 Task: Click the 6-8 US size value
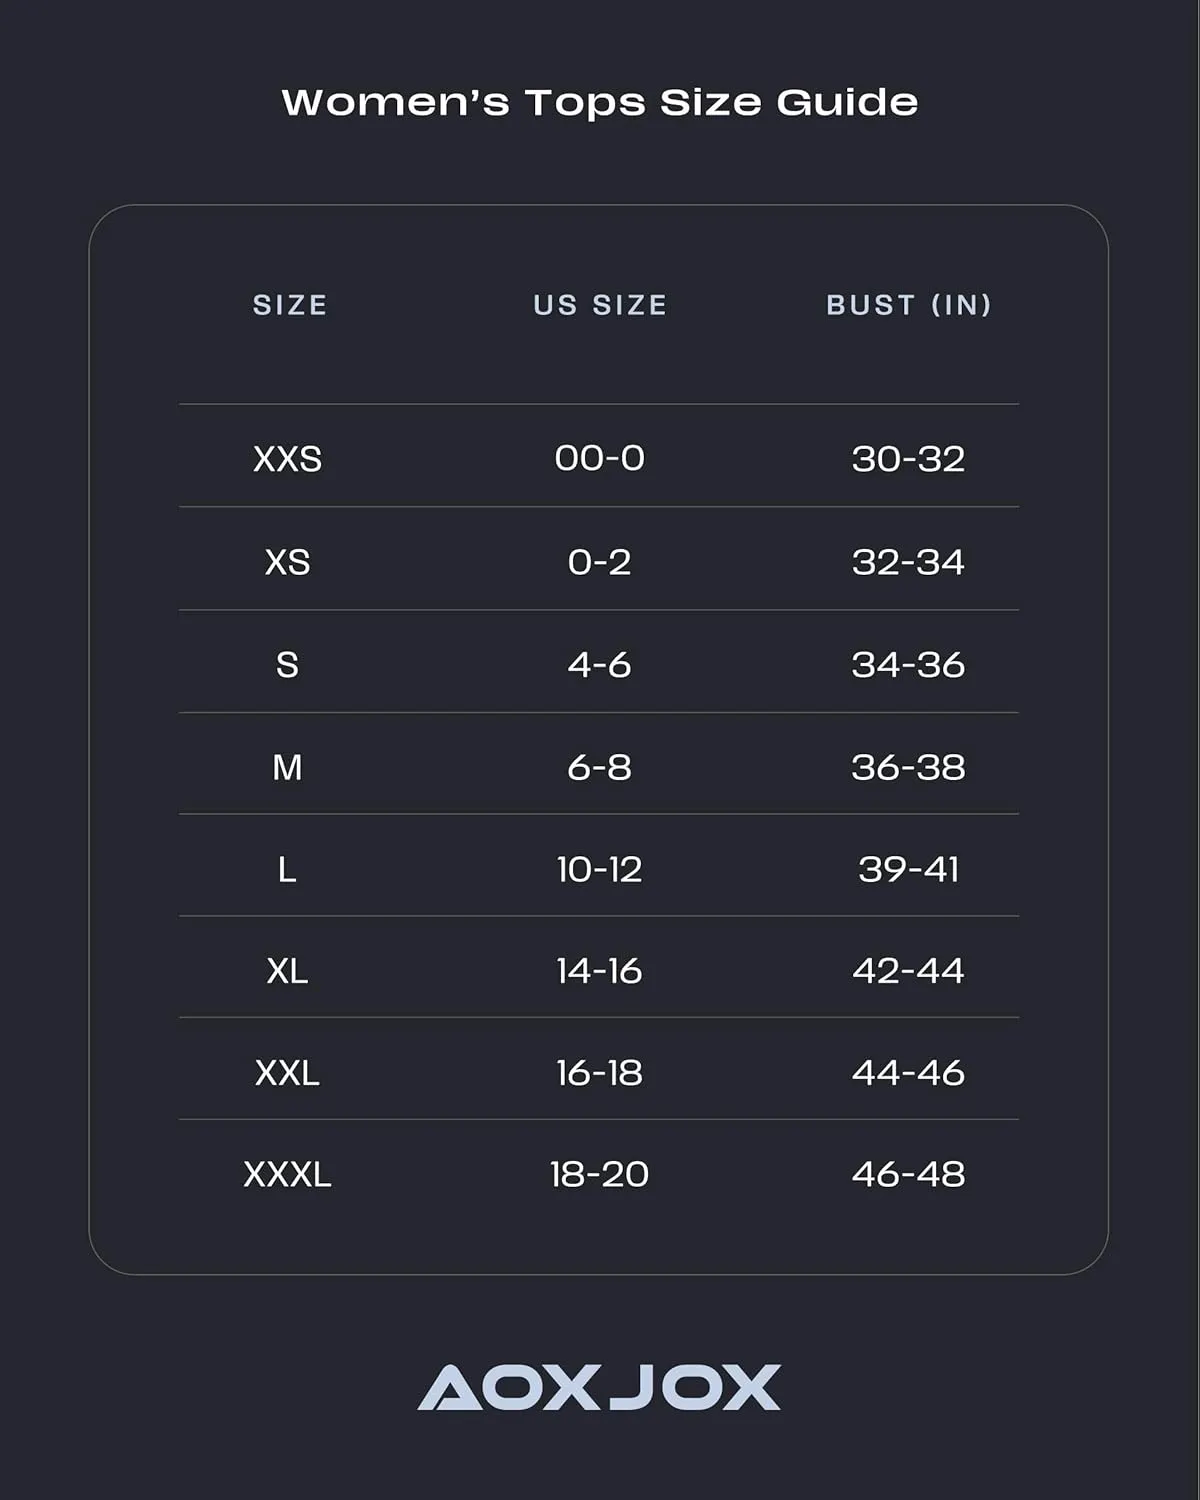coord(600,768)
